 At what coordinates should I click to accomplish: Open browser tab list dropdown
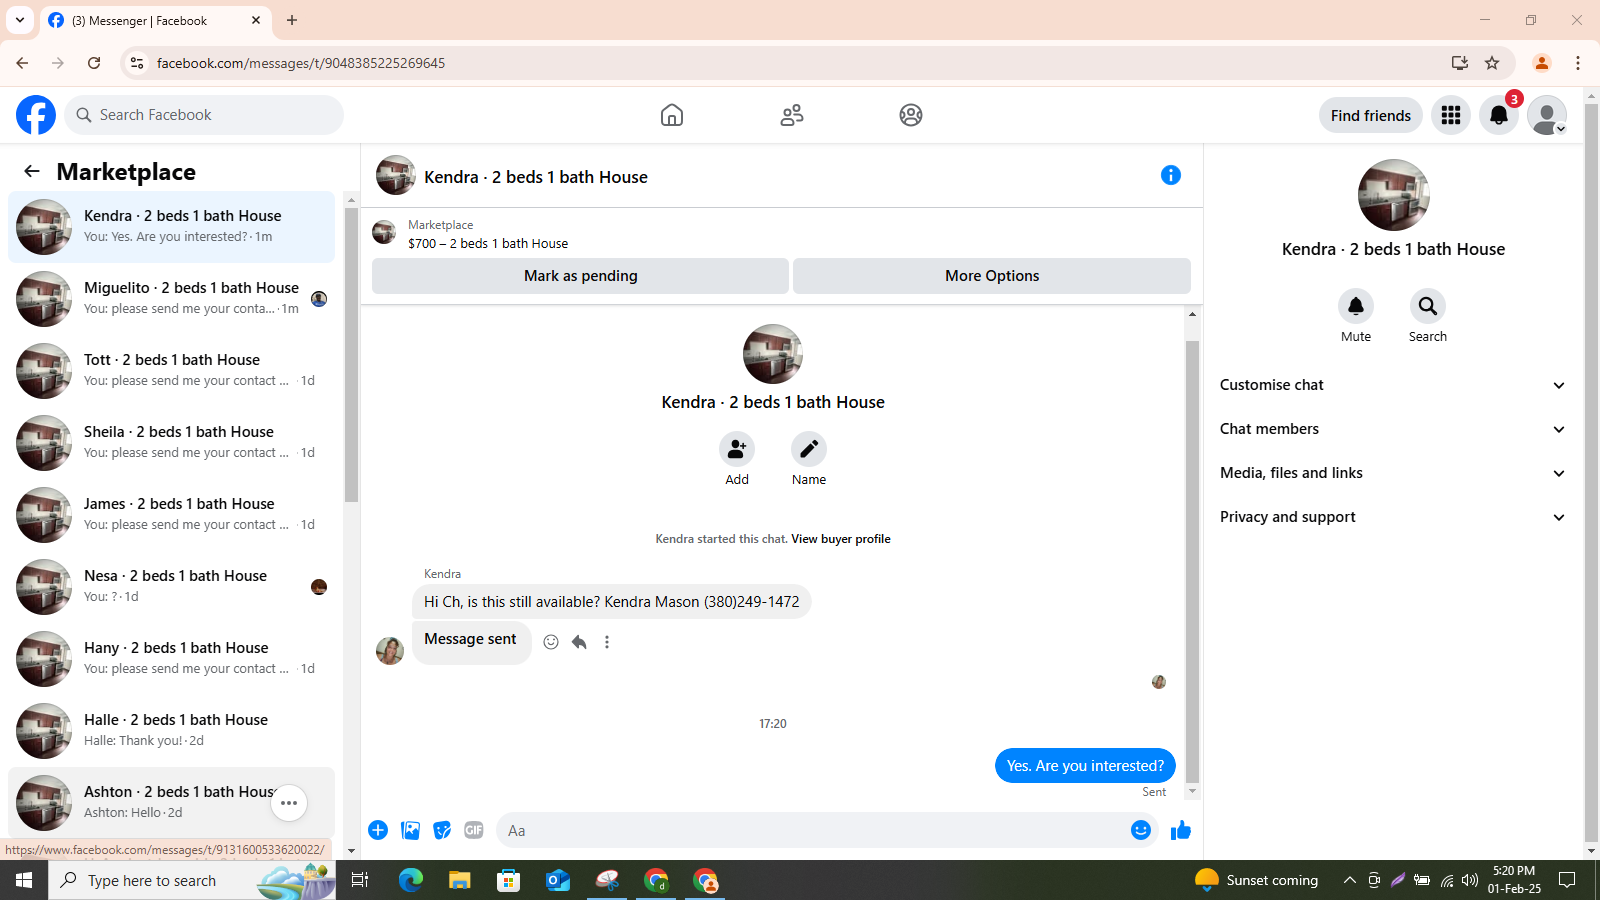[20, 20]
